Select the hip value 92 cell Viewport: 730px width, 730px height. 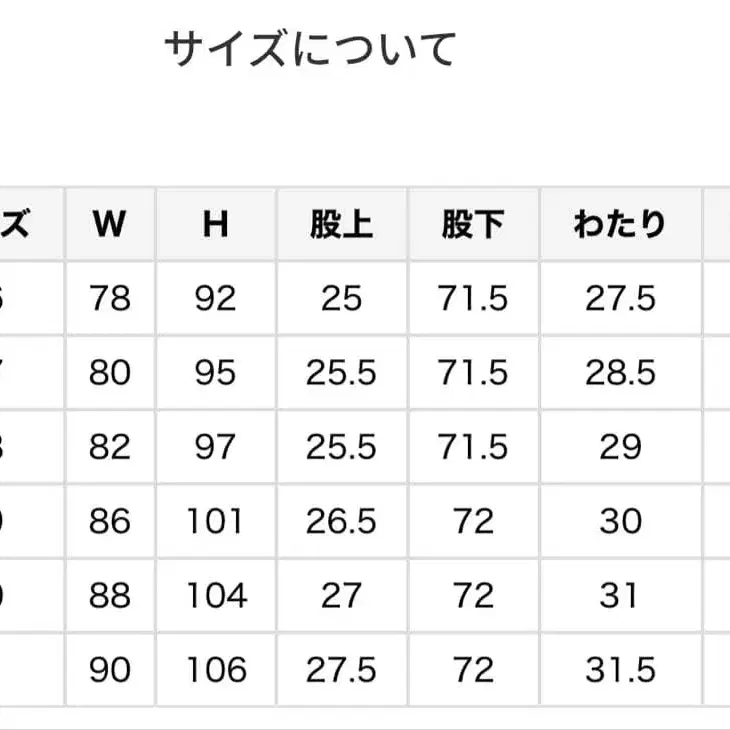[x=216, y=298]
